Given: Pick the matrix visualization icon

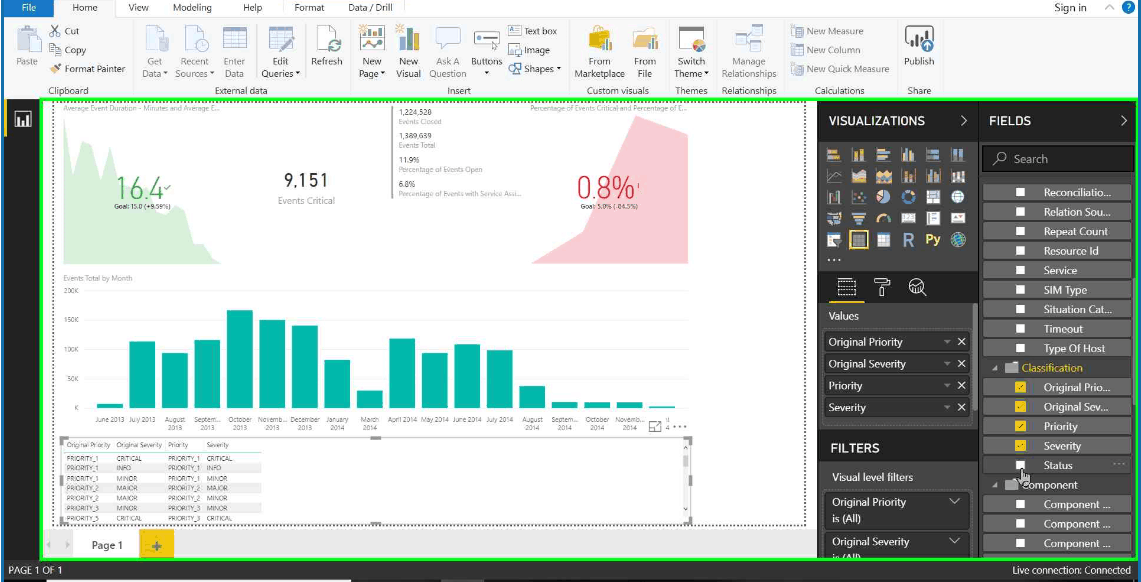Looking at the screenshot, I should click(x=883, y=239).
